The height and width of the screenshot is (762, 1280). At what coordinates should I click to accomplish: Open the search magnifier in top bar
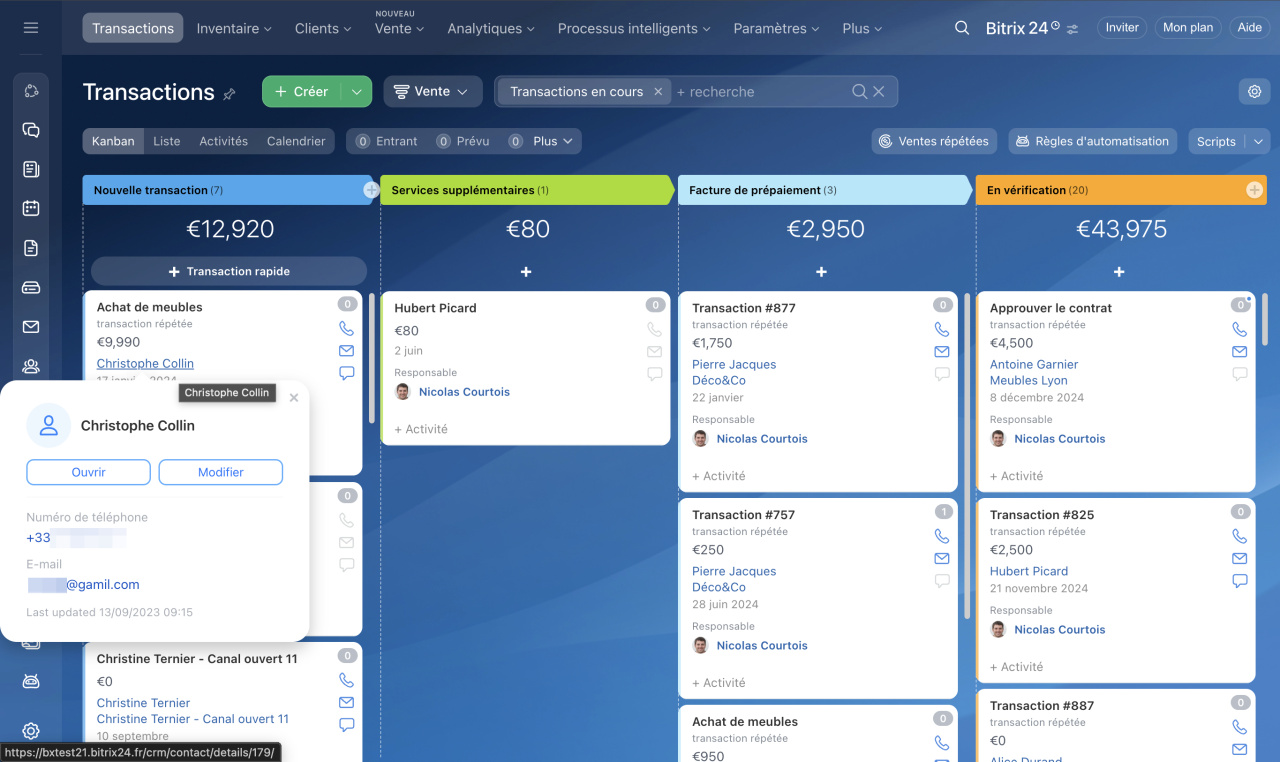[962, 28]
